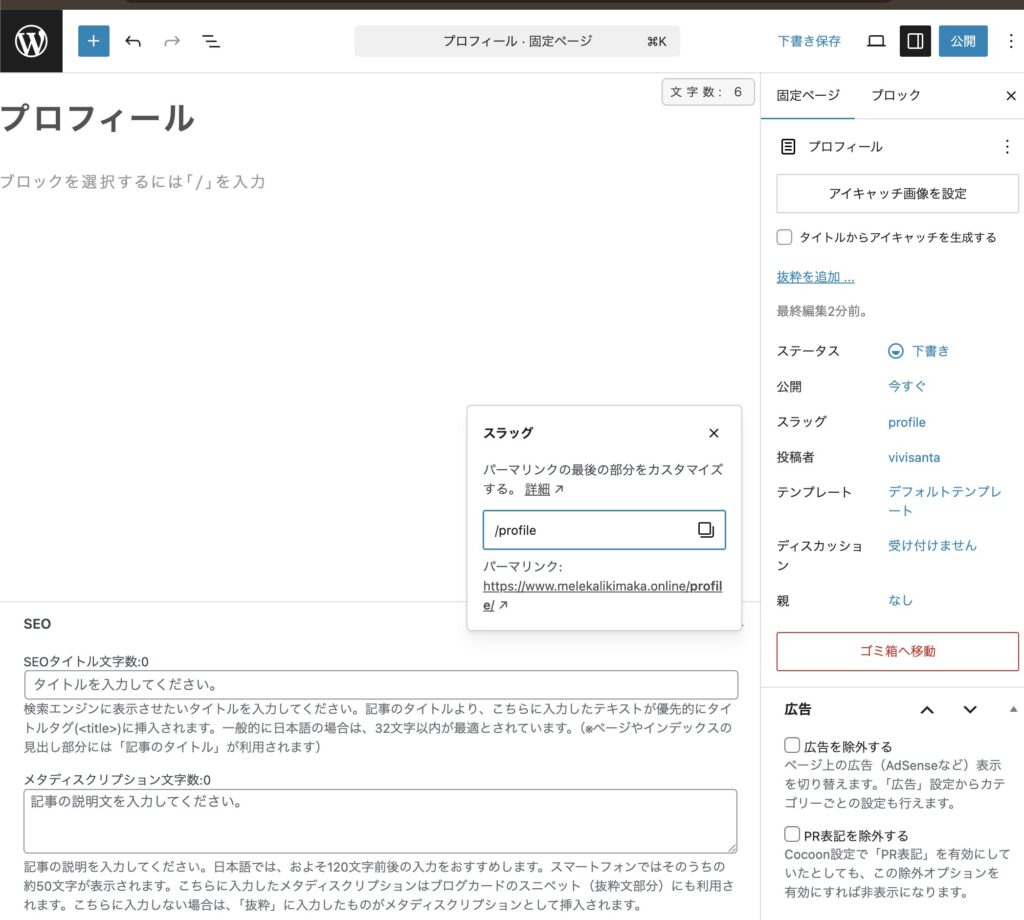The height and width of the screenshot is (920, 1024).
Task: Copy the slug with the copy icon
Action: 706,530
